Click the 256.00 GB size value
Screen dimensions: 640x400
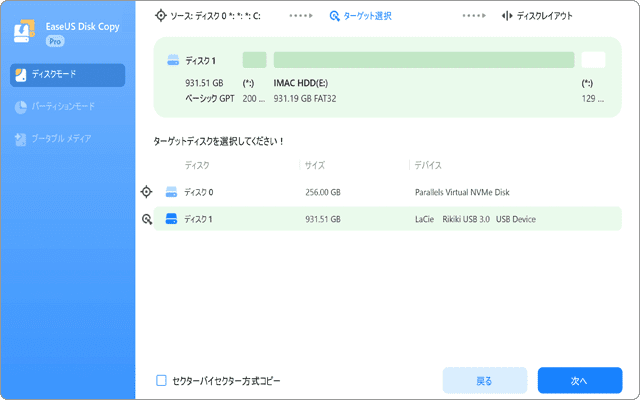click(322, 192)
